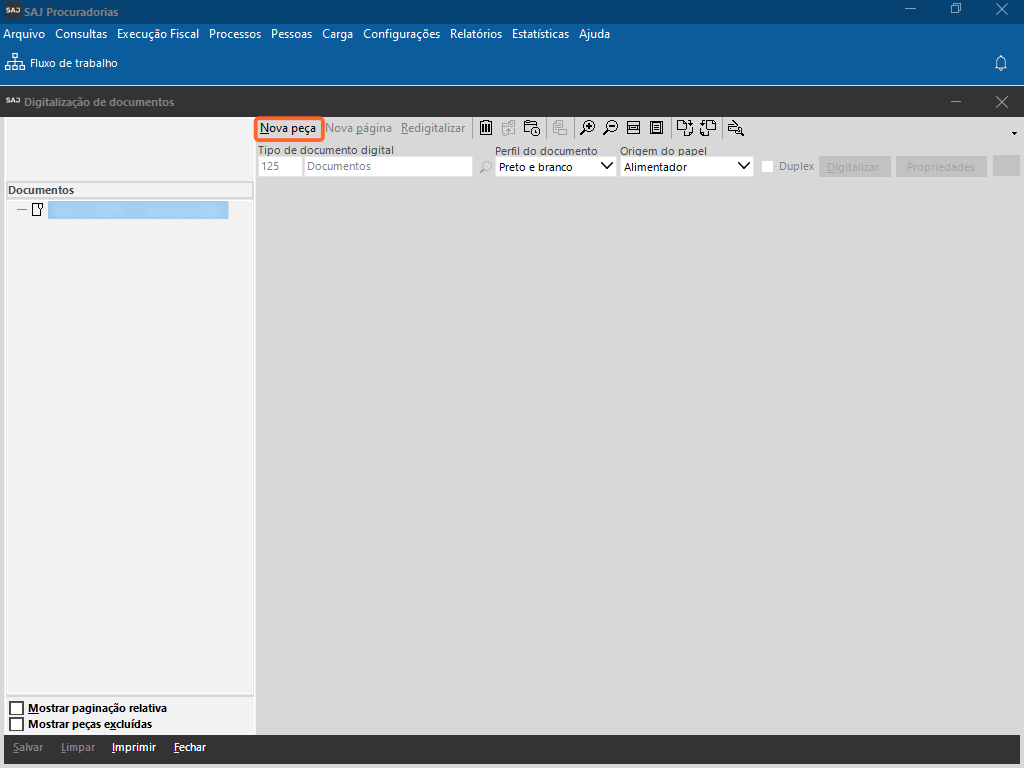Click the fit to width icon
The width and height of the screenshot is (1024, 768).
633,128
